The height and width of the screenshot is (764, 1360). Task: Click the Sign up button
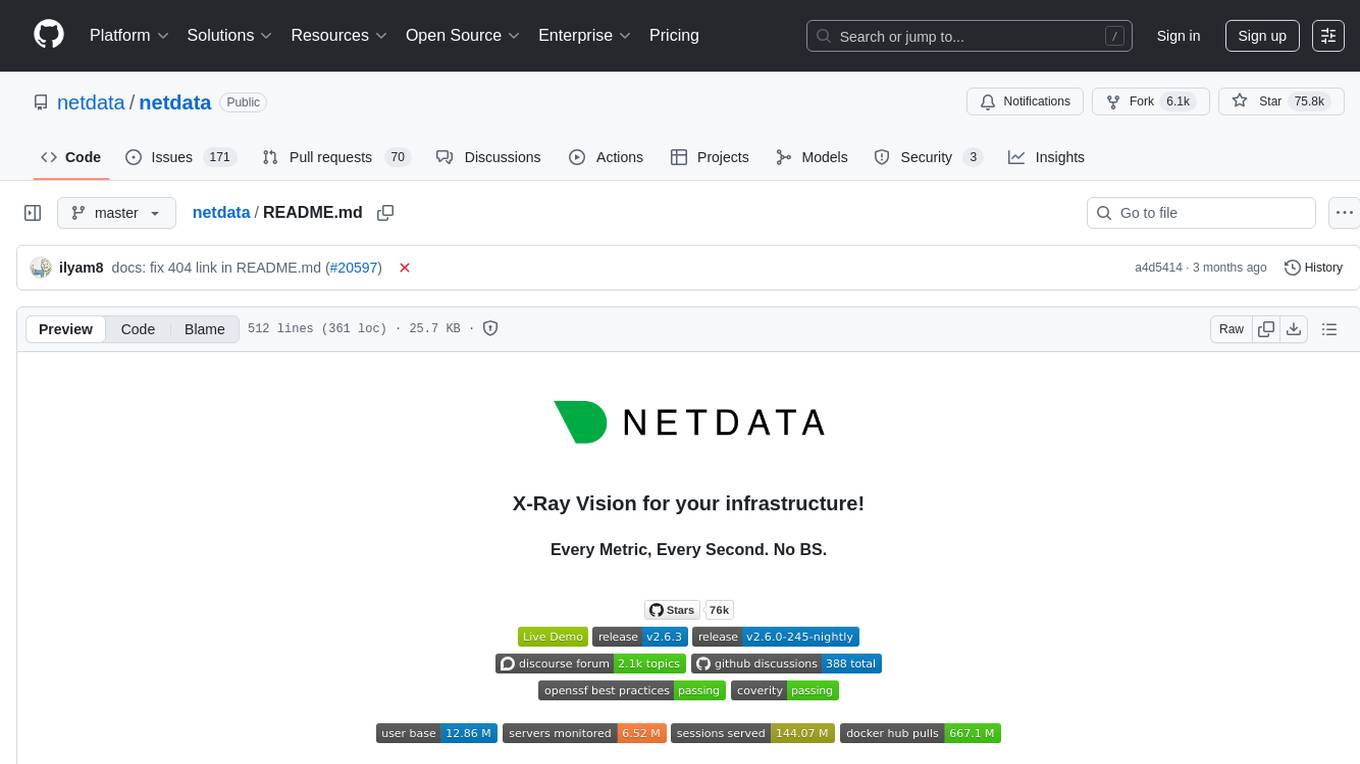coord(1262,36)
